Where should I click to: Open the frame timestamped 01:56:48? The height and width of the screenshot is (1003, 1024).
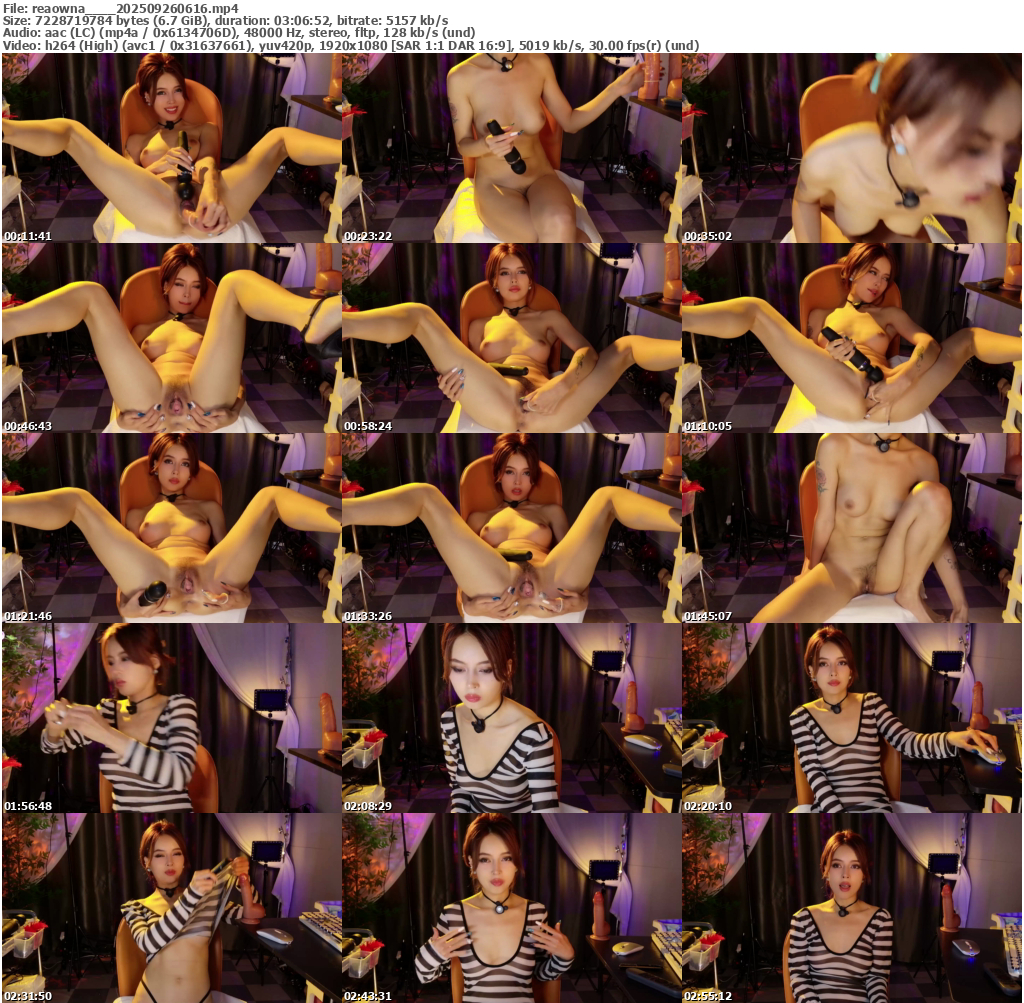point(171,718)
